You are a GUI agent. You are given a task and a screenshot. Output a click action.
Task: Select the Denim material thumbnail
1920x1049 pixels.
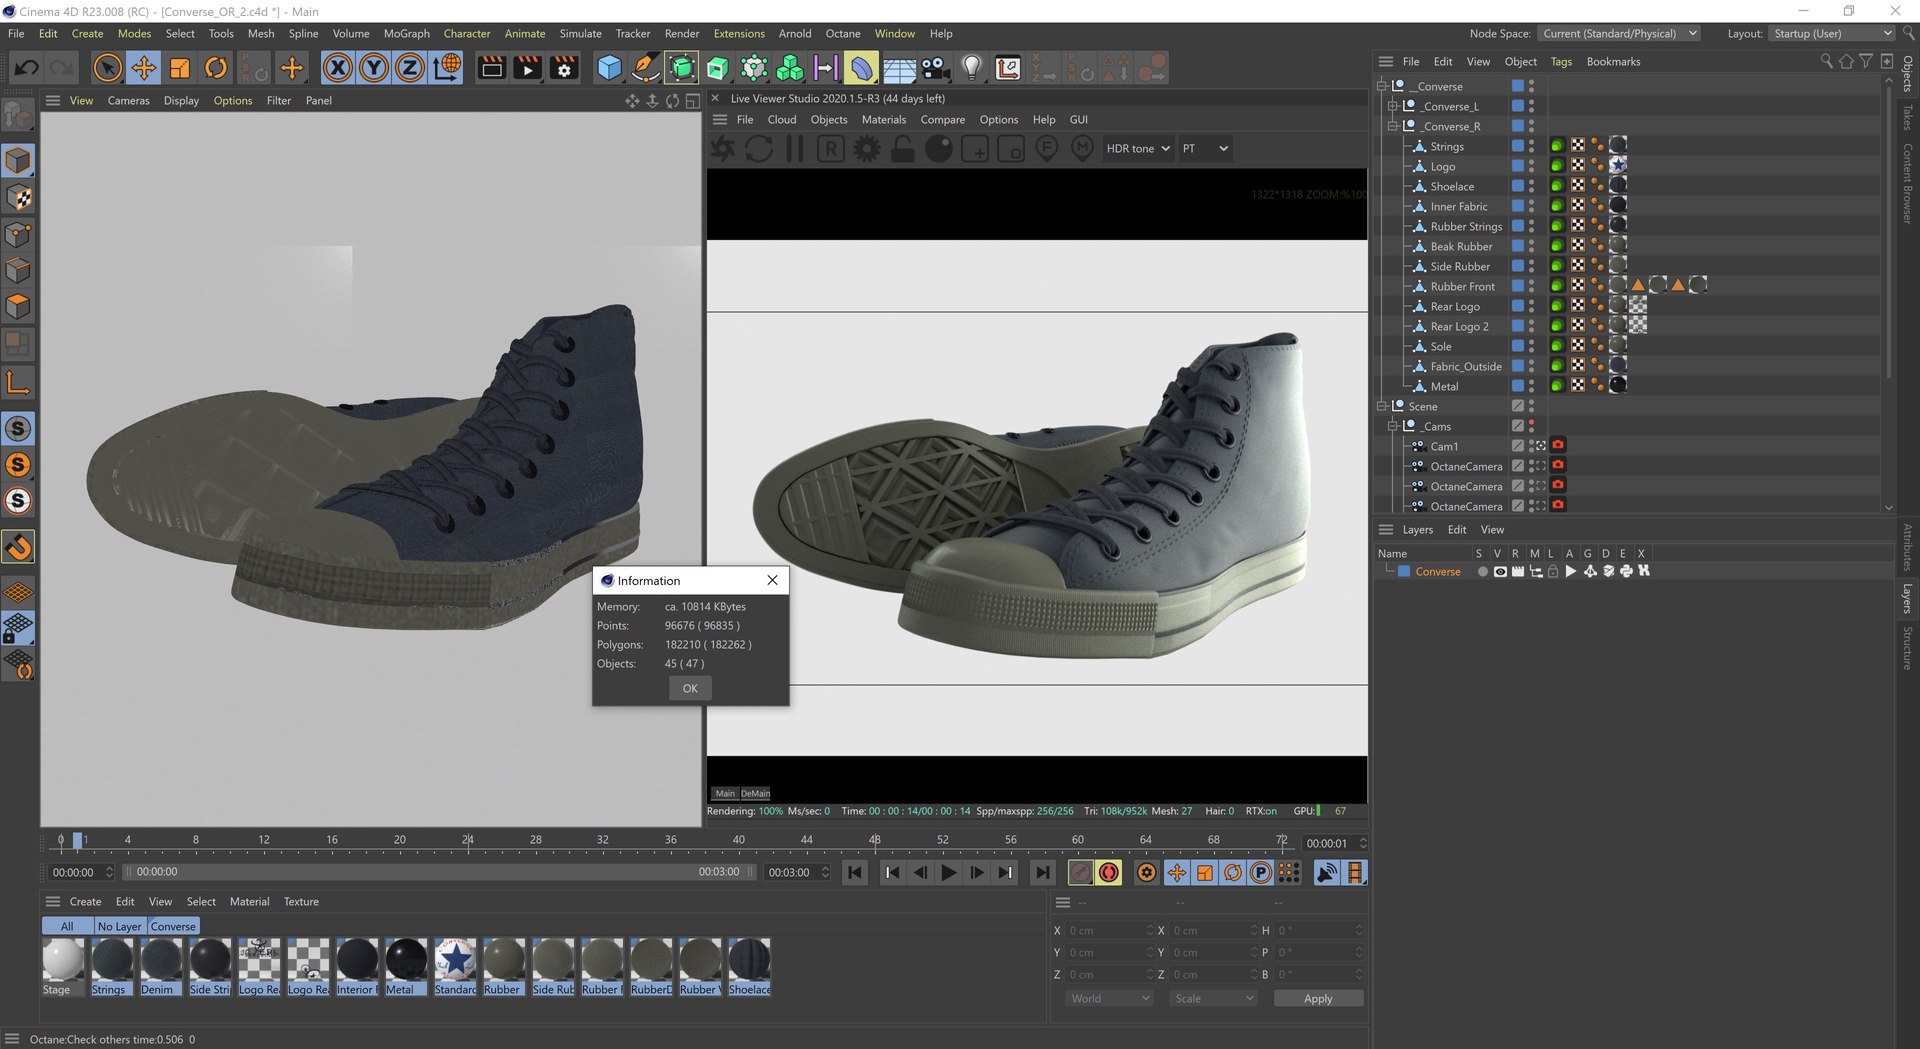coord(160,967)
